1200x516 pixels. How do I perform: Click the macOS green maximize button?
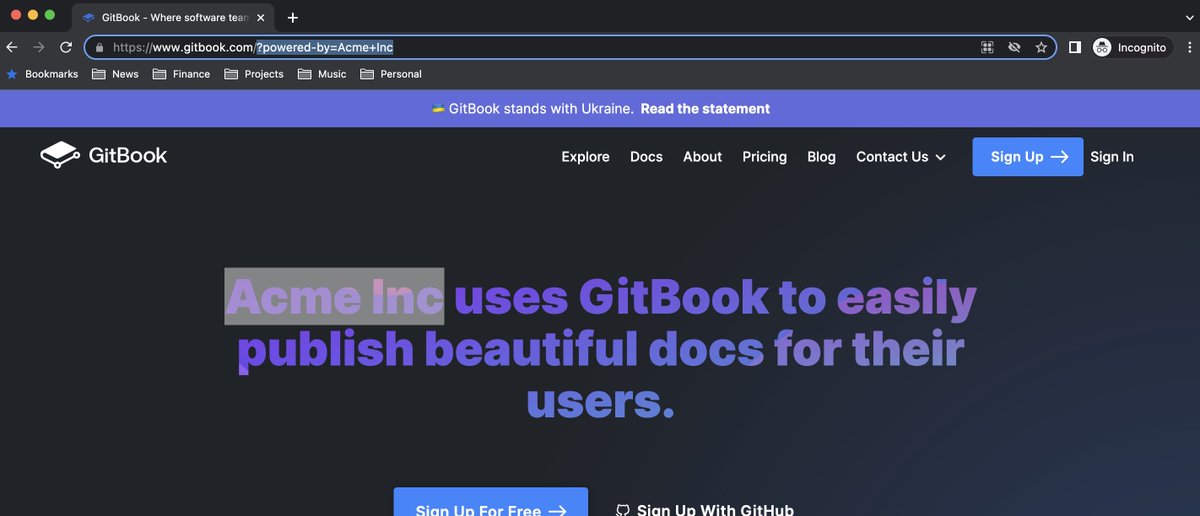click(50, 15)
